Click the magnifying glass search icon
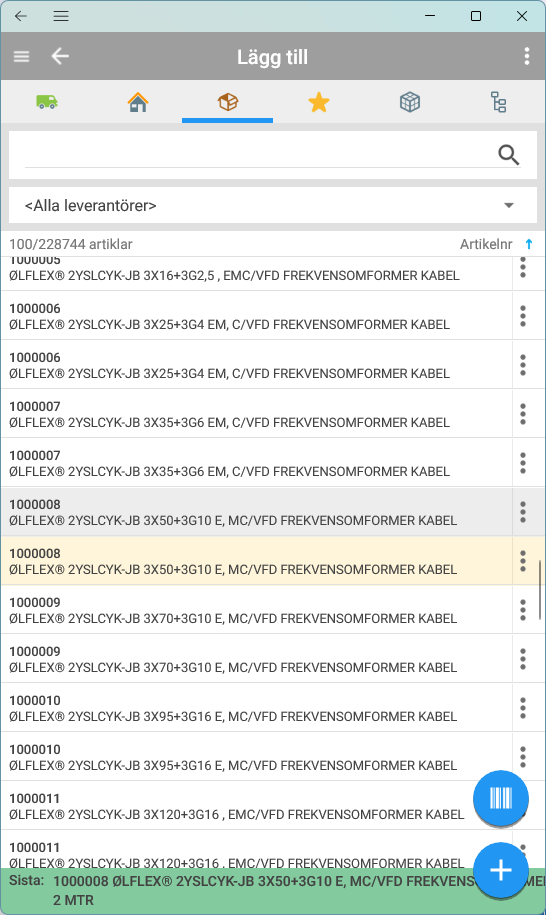 [509, 155]
